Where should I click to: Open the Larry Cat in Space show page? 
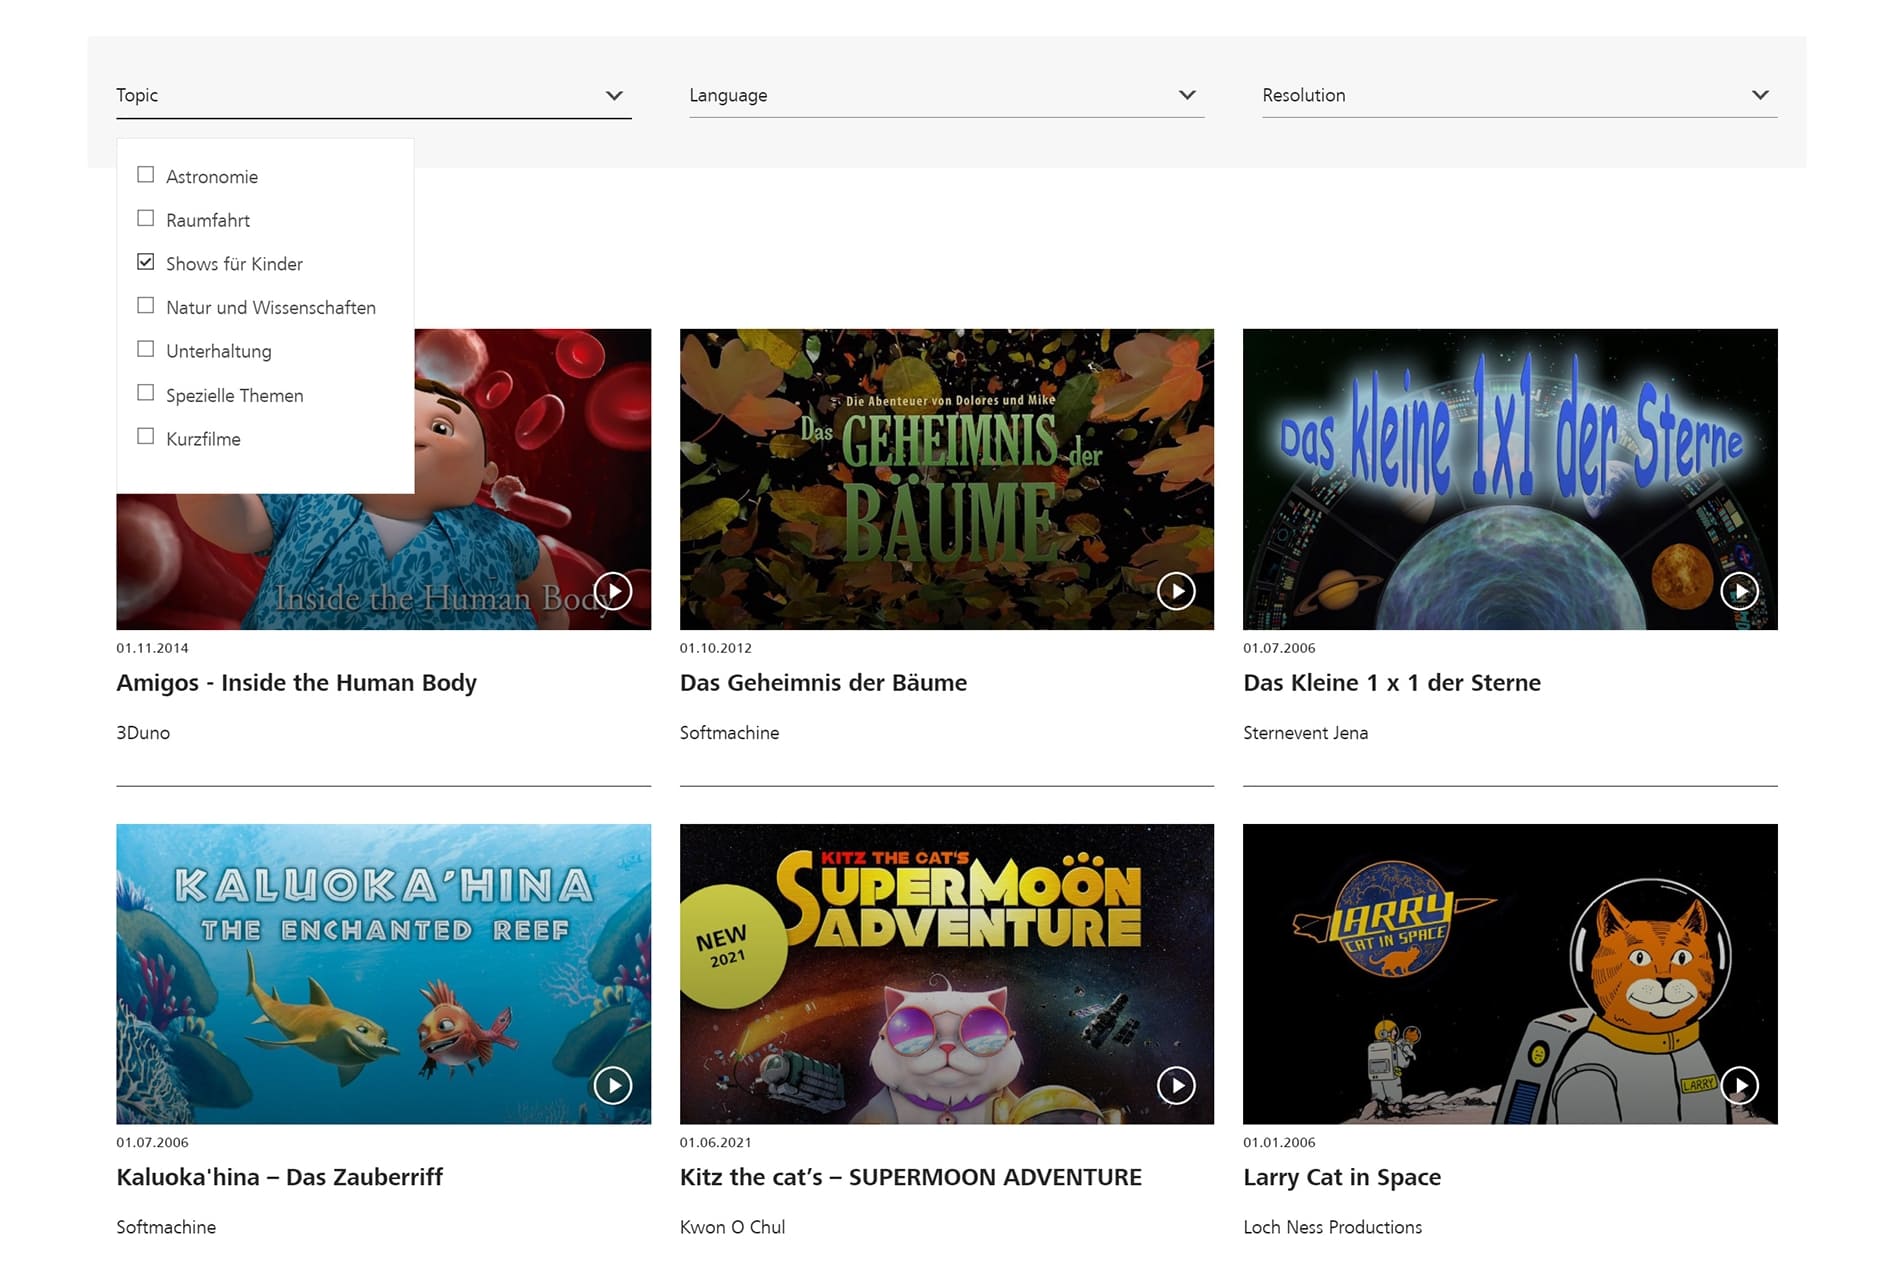tap(1342, 1177)
